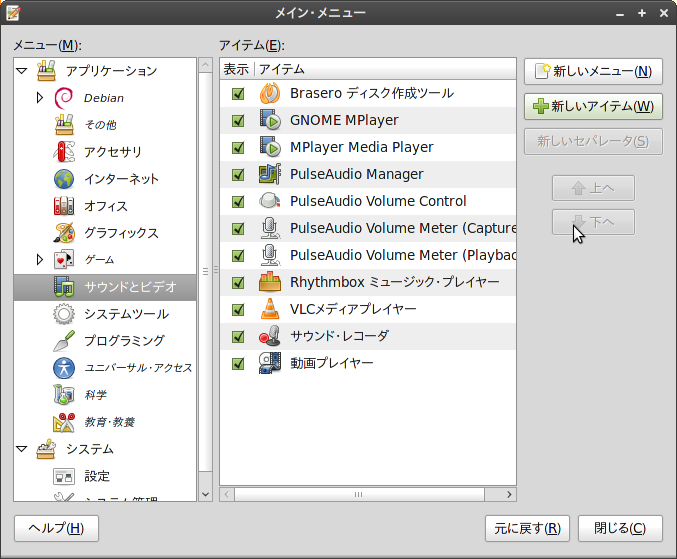Click the menu tree vertical scrollbar thumb

(x=206, y=272)
